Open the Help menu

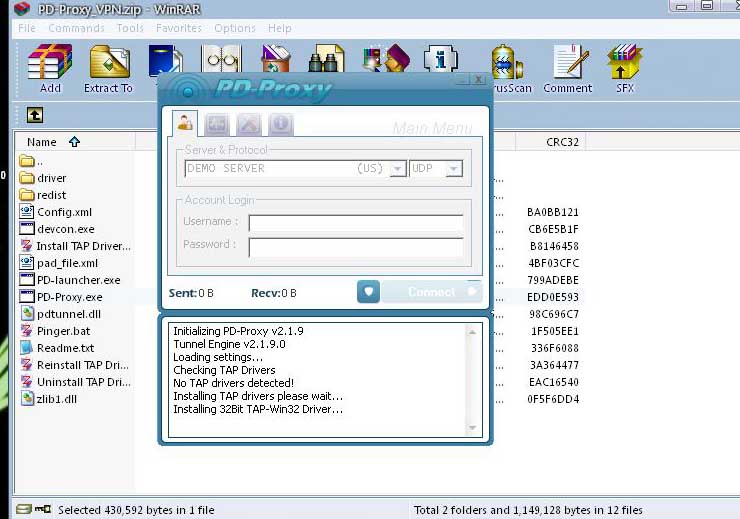(279, 28)
